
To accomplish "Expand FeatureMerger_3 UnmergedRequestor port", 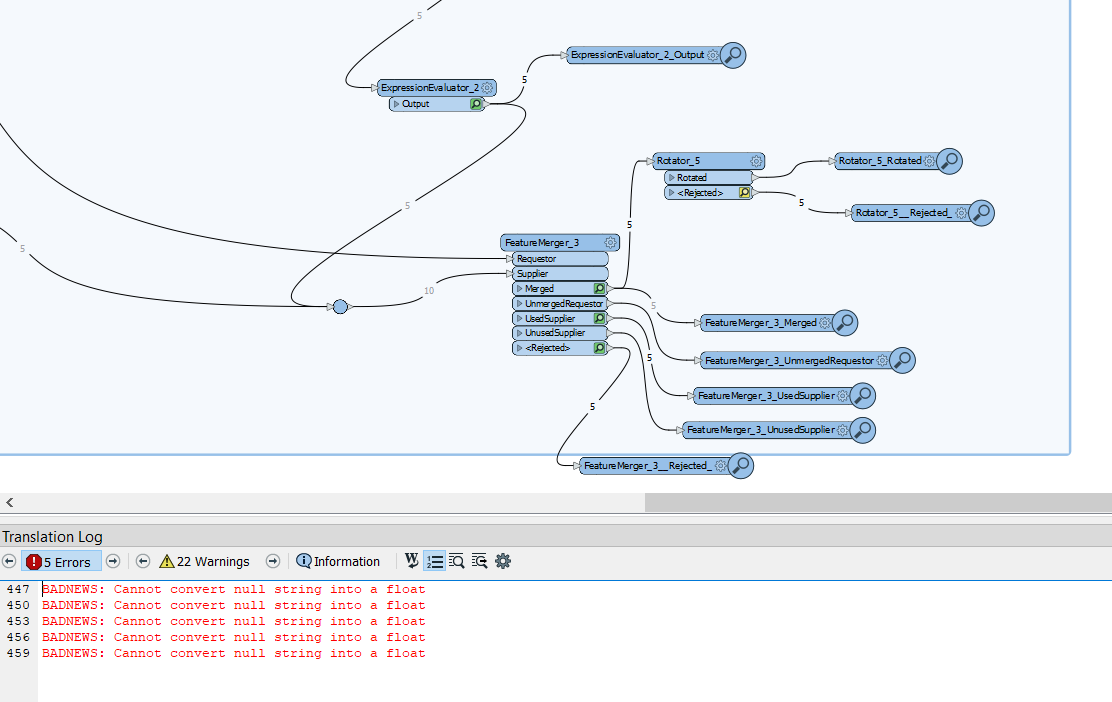I will 519,303.
